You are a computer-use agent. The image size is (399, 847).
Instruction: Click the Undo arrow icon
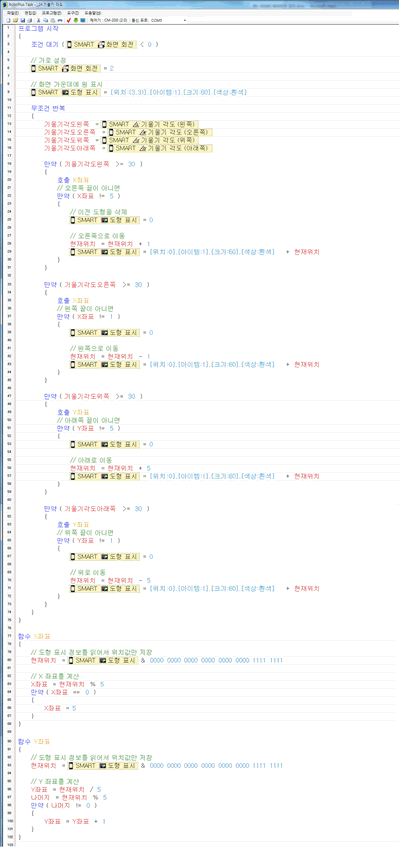click(x=59, y=20)
